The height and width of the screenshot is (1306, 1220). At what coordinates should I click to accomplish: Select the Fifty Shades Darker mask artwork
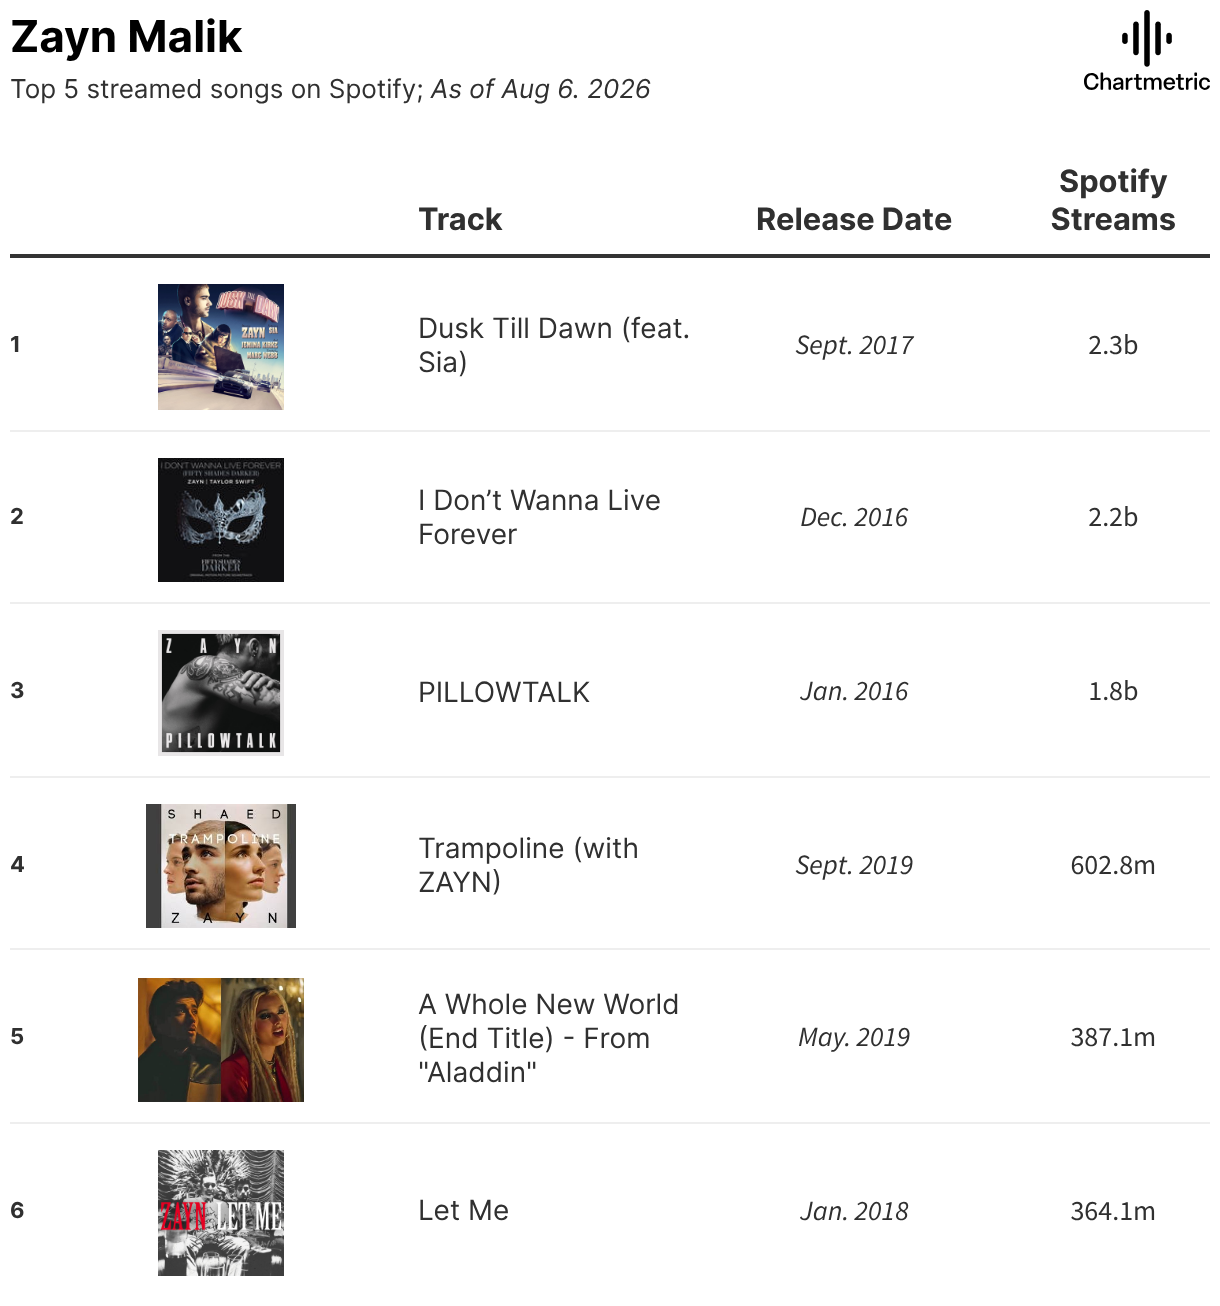(221, 520)
